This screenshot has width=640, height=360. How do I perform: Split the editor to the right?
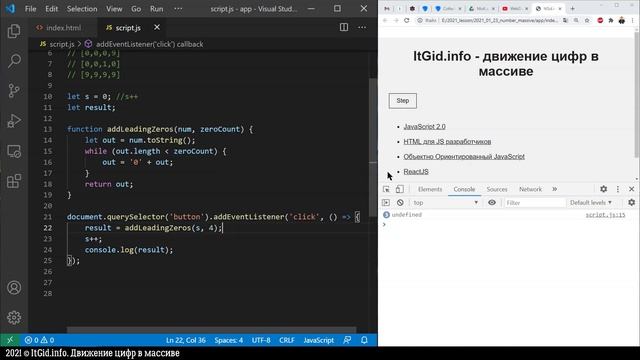[344, 27]
